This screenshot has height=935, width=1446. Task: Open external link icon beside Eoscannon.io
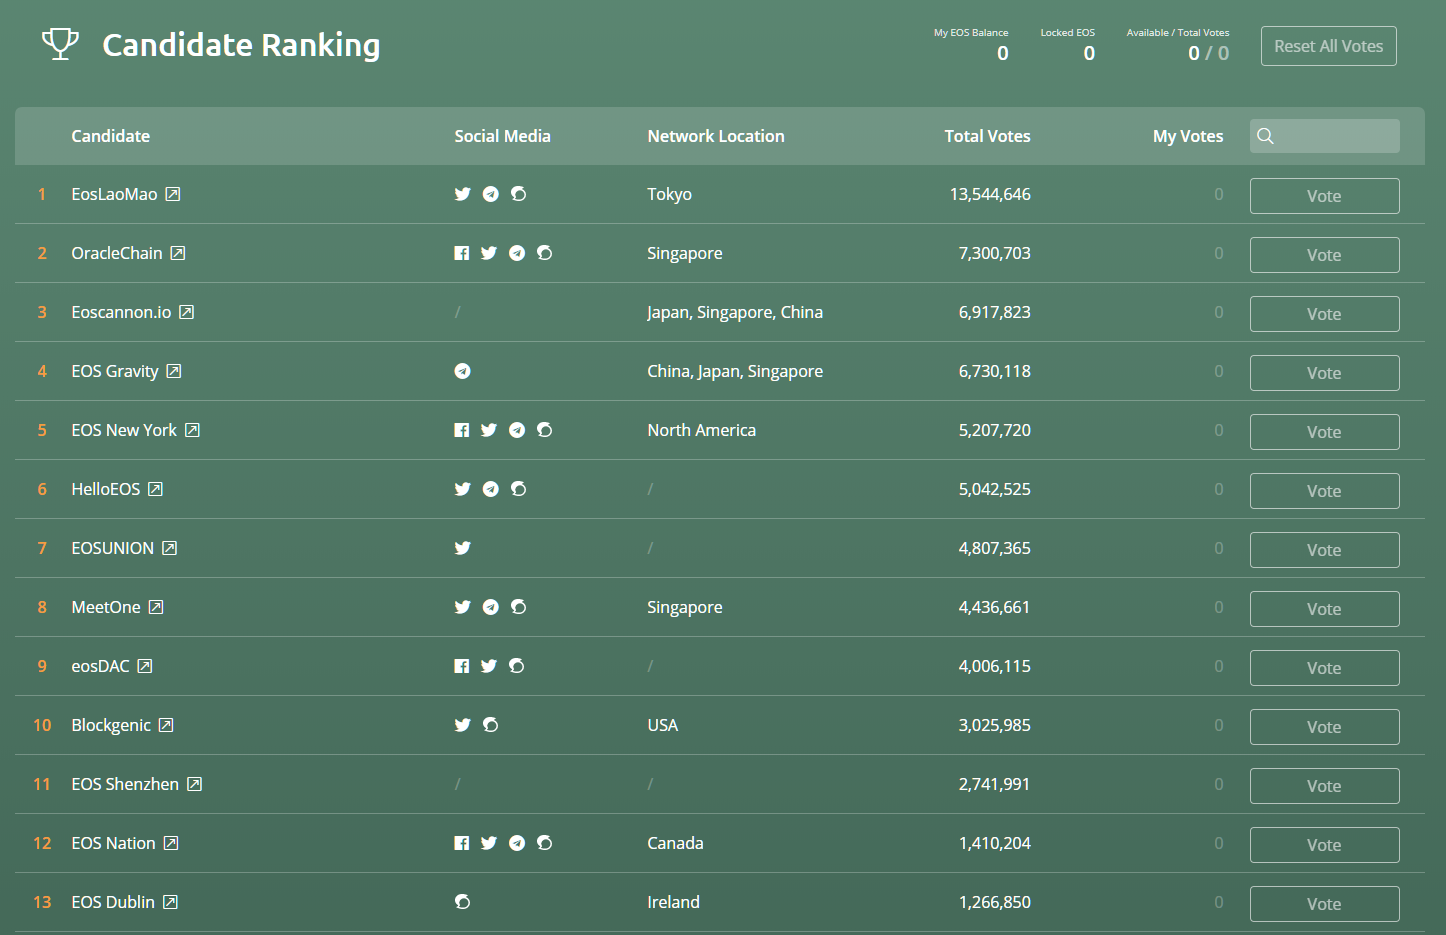coord(186,312)
